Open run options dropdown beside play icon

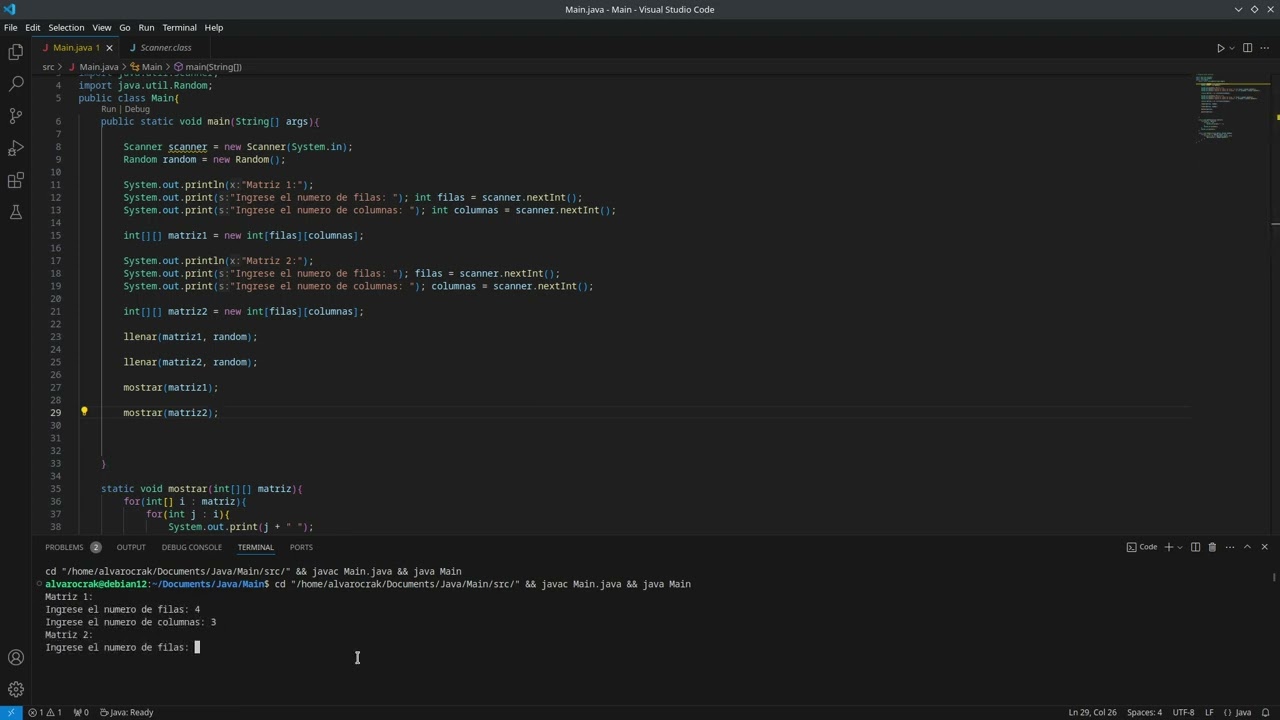1232,48
